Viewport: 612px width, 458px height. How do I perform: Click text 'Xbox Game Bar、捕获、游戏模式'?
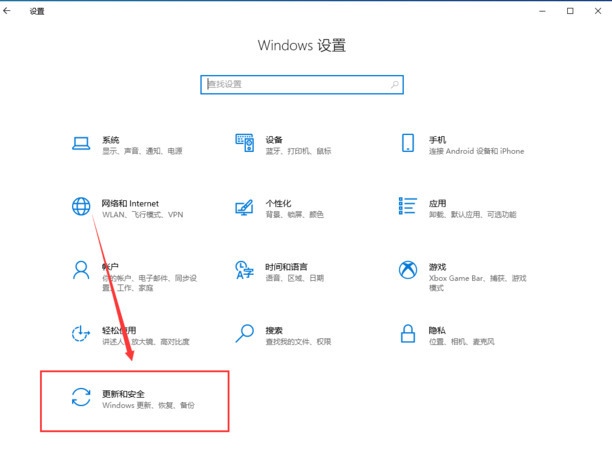[x=478, y=283]
